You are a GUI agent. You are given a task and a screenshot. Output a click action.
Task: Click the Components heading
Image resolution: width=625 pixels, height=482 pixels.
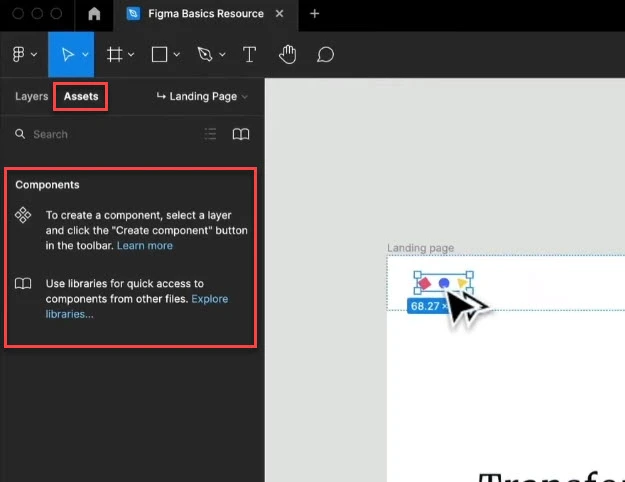47,185
